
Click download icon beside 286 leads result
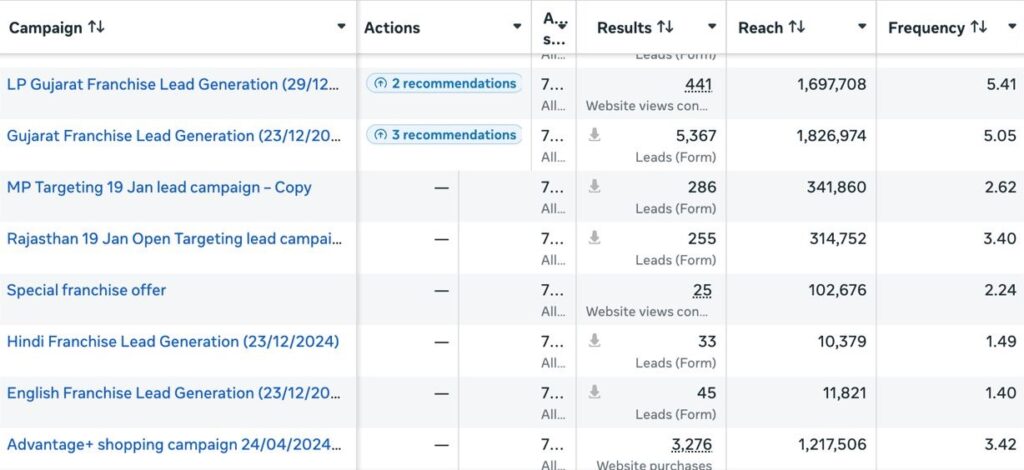594,186
